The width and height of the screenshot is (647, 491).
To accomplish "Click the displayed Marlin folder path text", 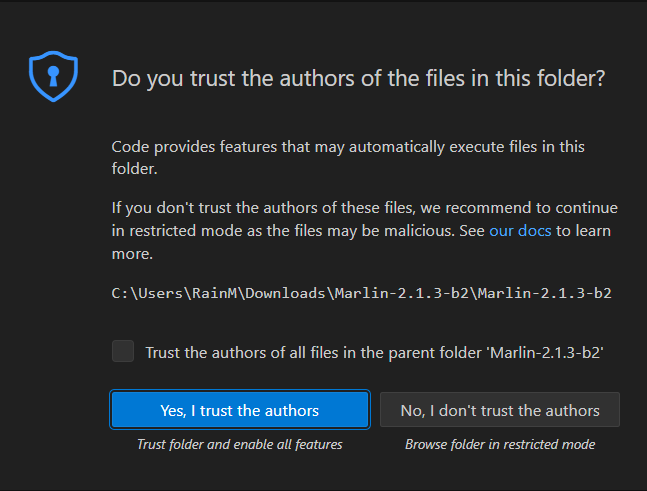I will click(x=361, y=293).
